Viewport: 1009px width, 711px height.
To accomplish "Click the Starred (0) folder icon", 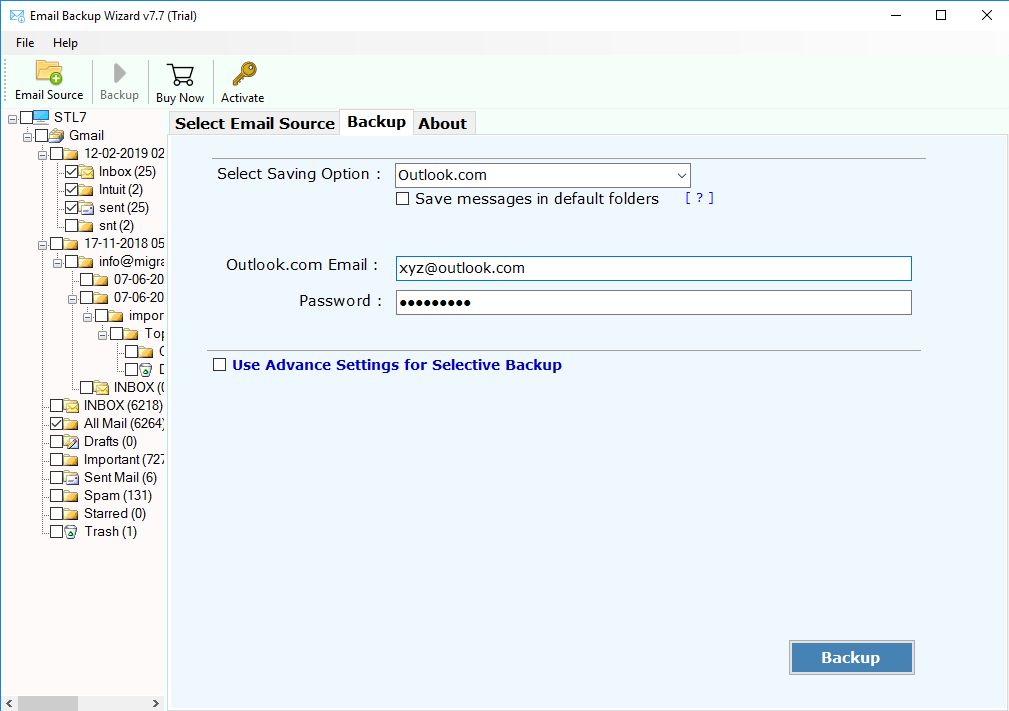I will [x=71, y=514].
